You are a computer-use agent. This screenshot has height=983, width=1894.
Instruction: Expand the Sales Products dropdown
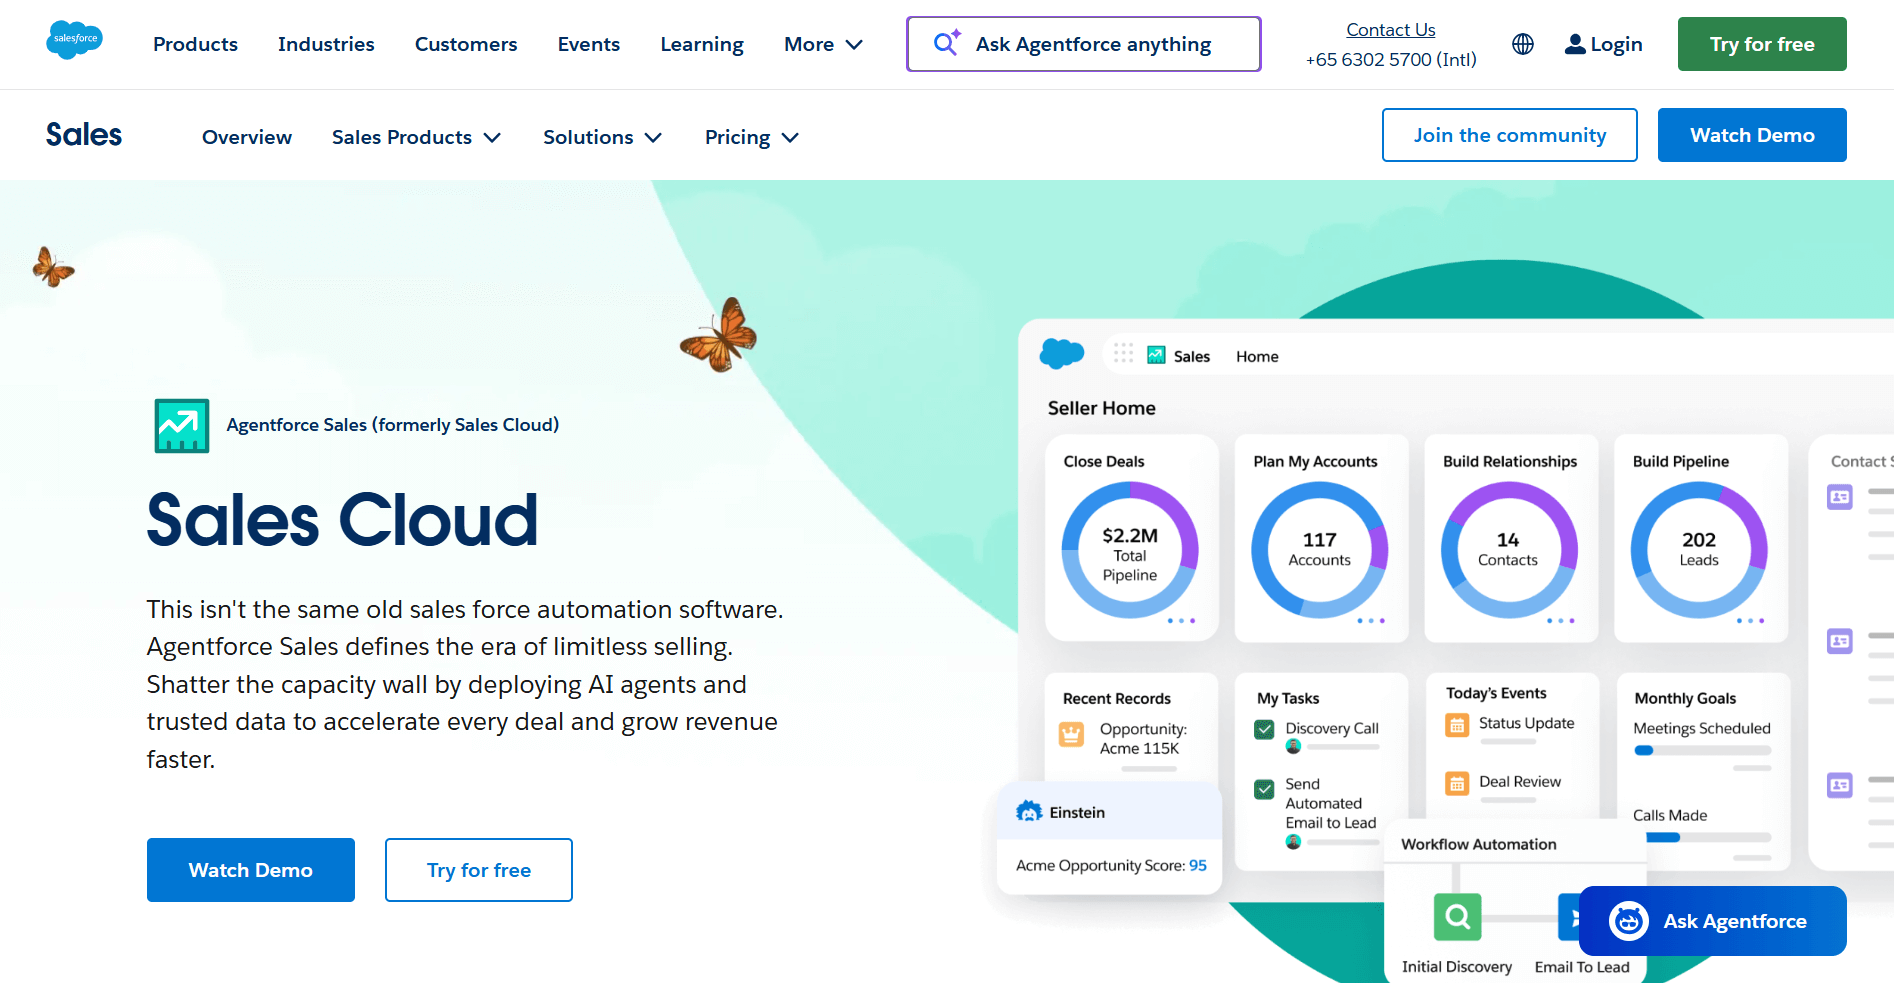(416, 137)
